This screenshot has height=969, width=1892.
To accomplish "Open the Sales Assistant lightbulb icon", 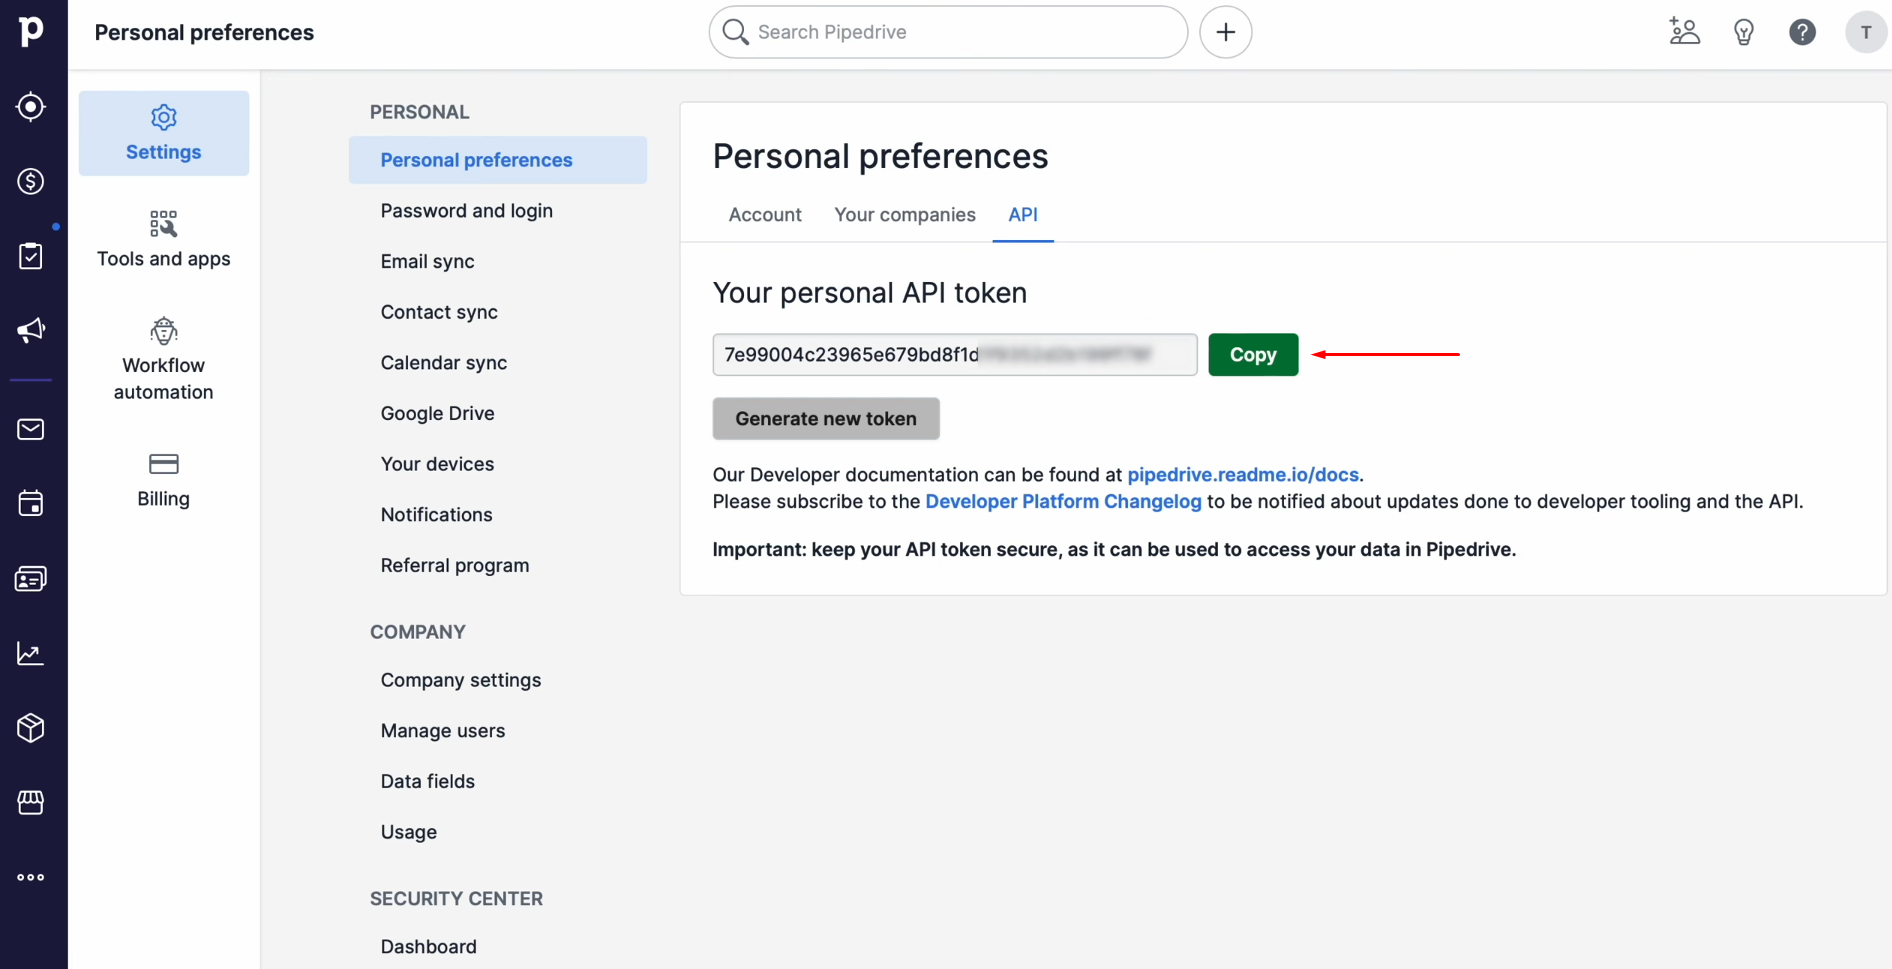I will [x=1744, y=32].
